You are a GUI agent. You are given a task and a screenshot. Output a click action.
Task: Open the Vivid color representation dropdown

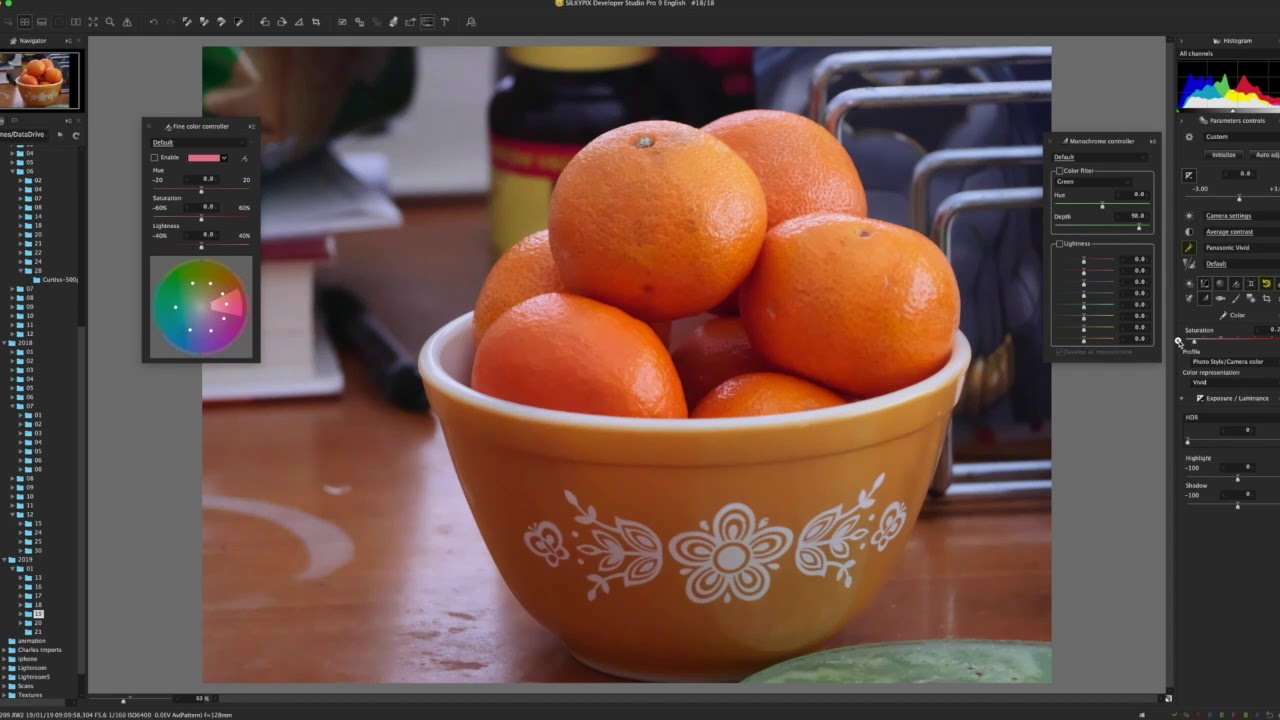[1235, 382]
